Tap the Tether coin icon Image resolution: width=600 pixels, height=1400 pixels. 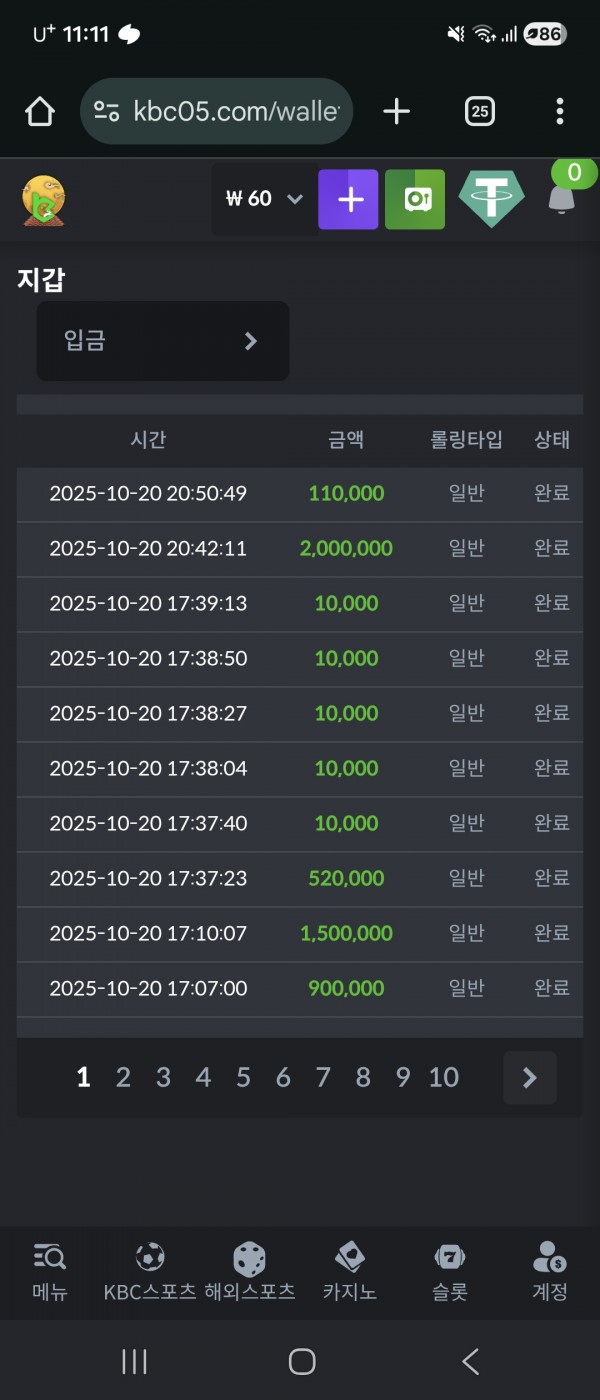coord(491,198)
